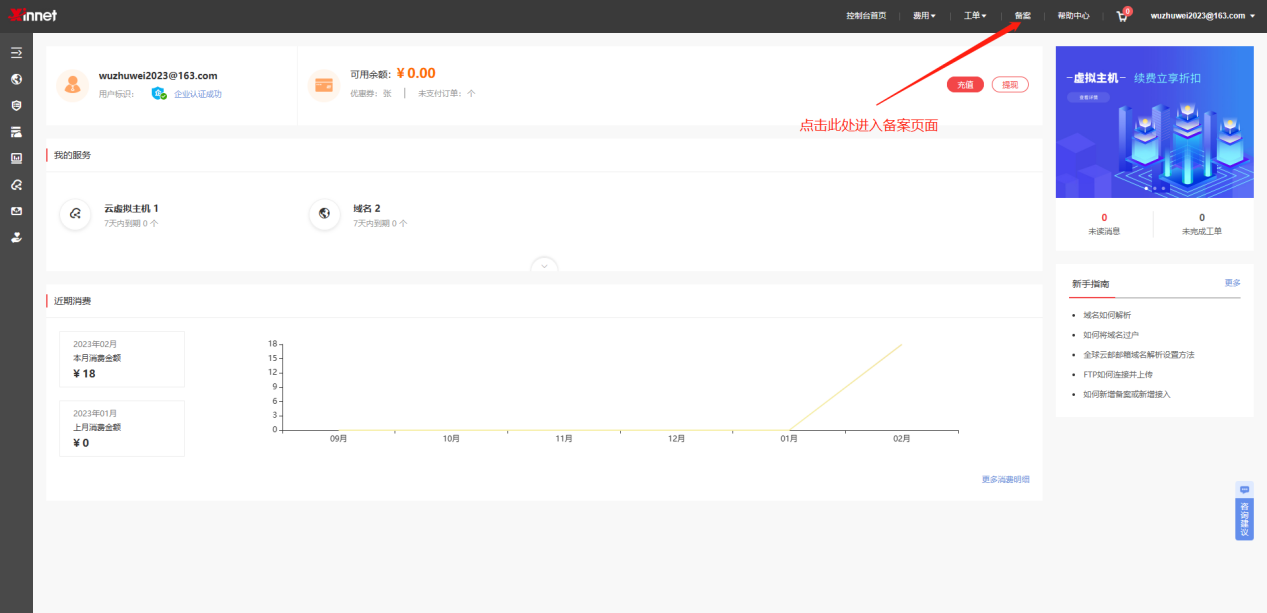Open the shield security icon in sidebar

click(16, 105)
